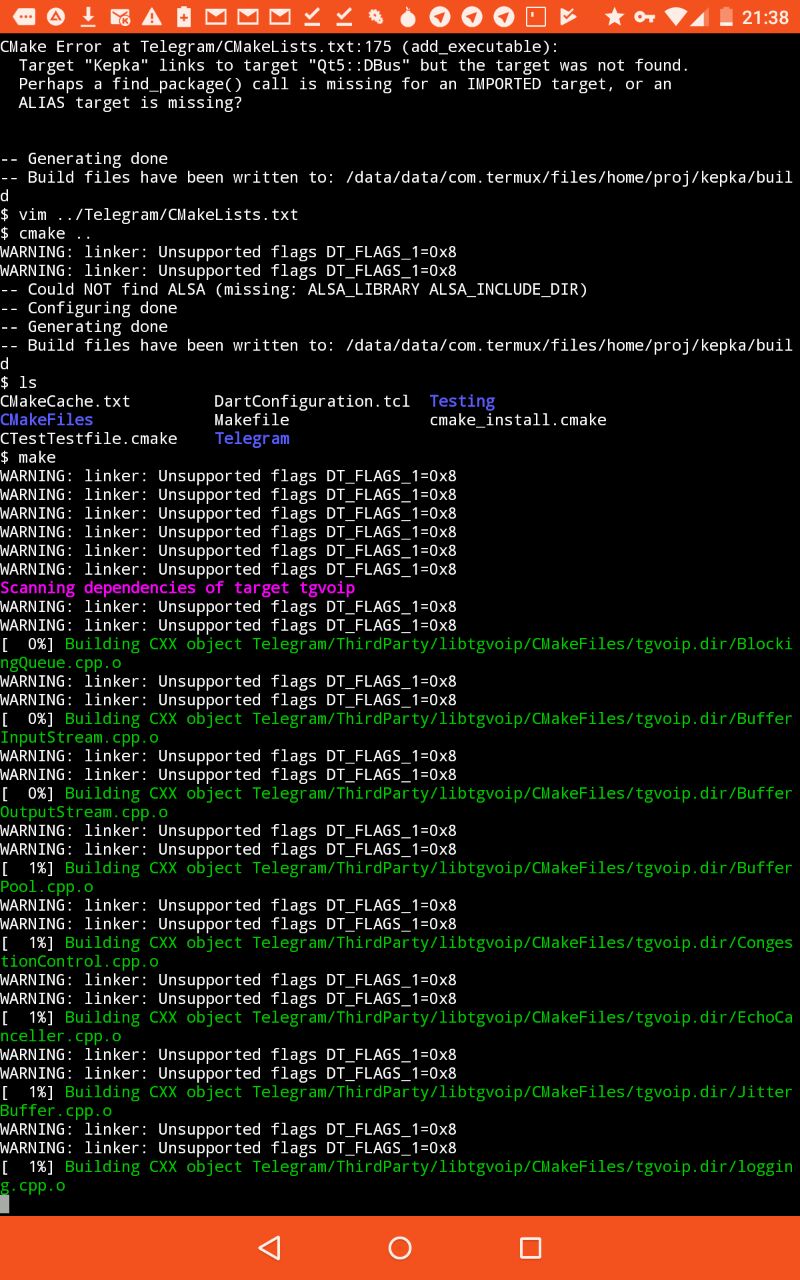Tap the Makefile entry in ls output
The image size is (800, 1280).
coord(252,420)
